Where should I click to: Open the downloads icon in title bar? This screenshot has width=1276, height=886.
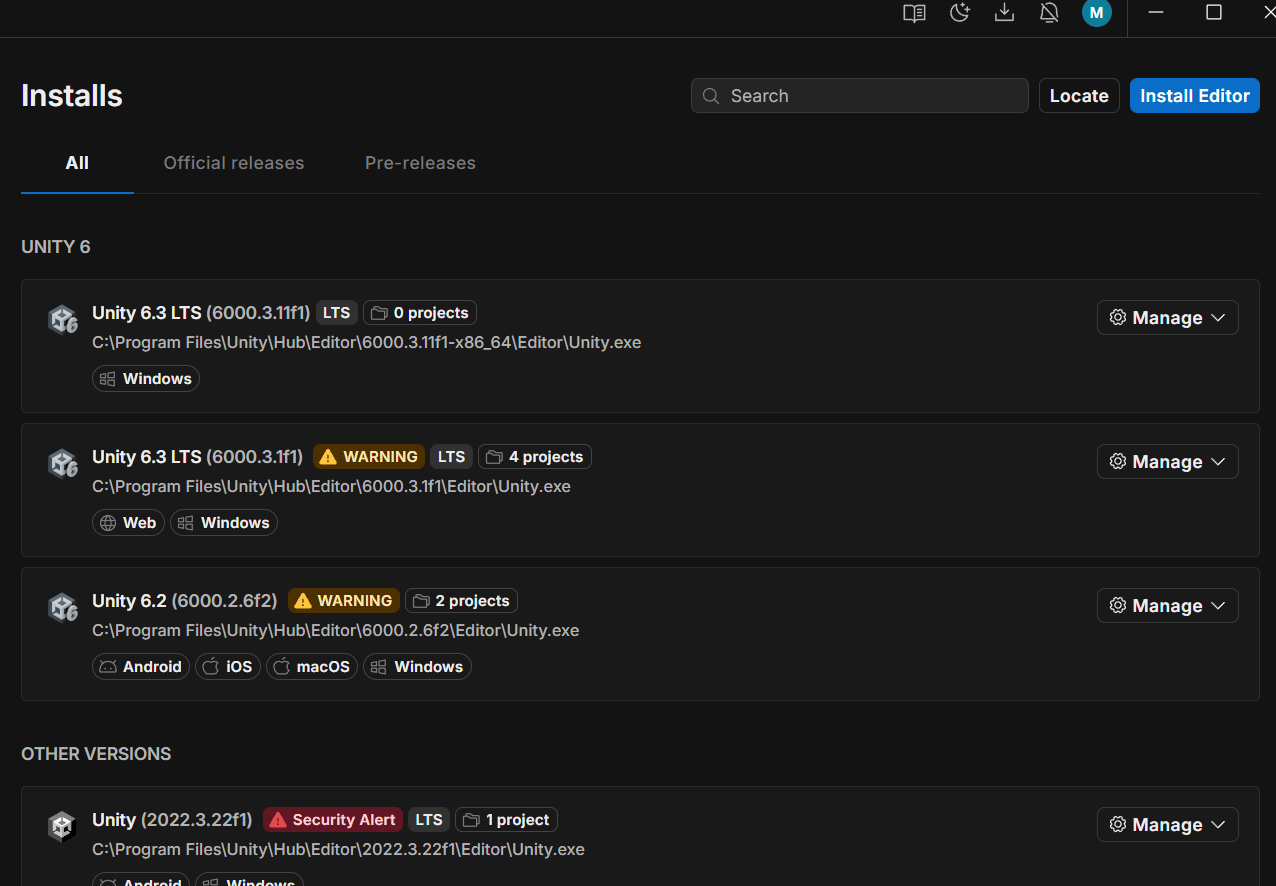point(1005,13)
